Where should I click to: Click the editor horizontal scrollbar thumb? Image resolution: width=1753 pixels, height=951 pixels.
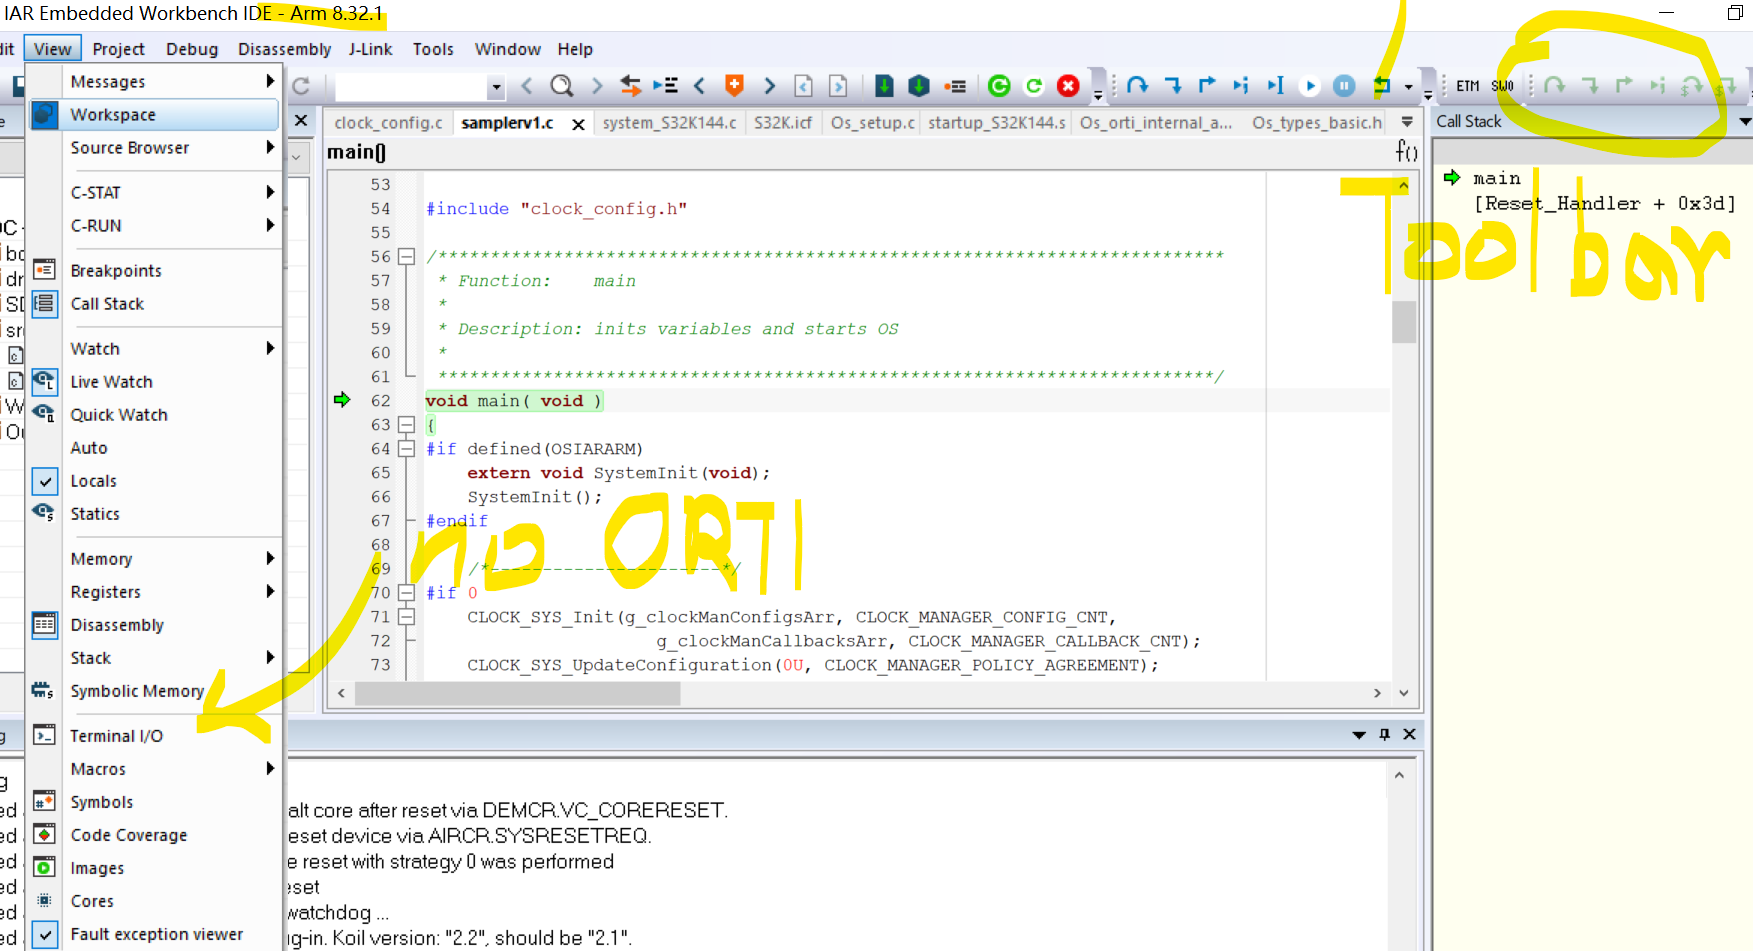[518, 693]
